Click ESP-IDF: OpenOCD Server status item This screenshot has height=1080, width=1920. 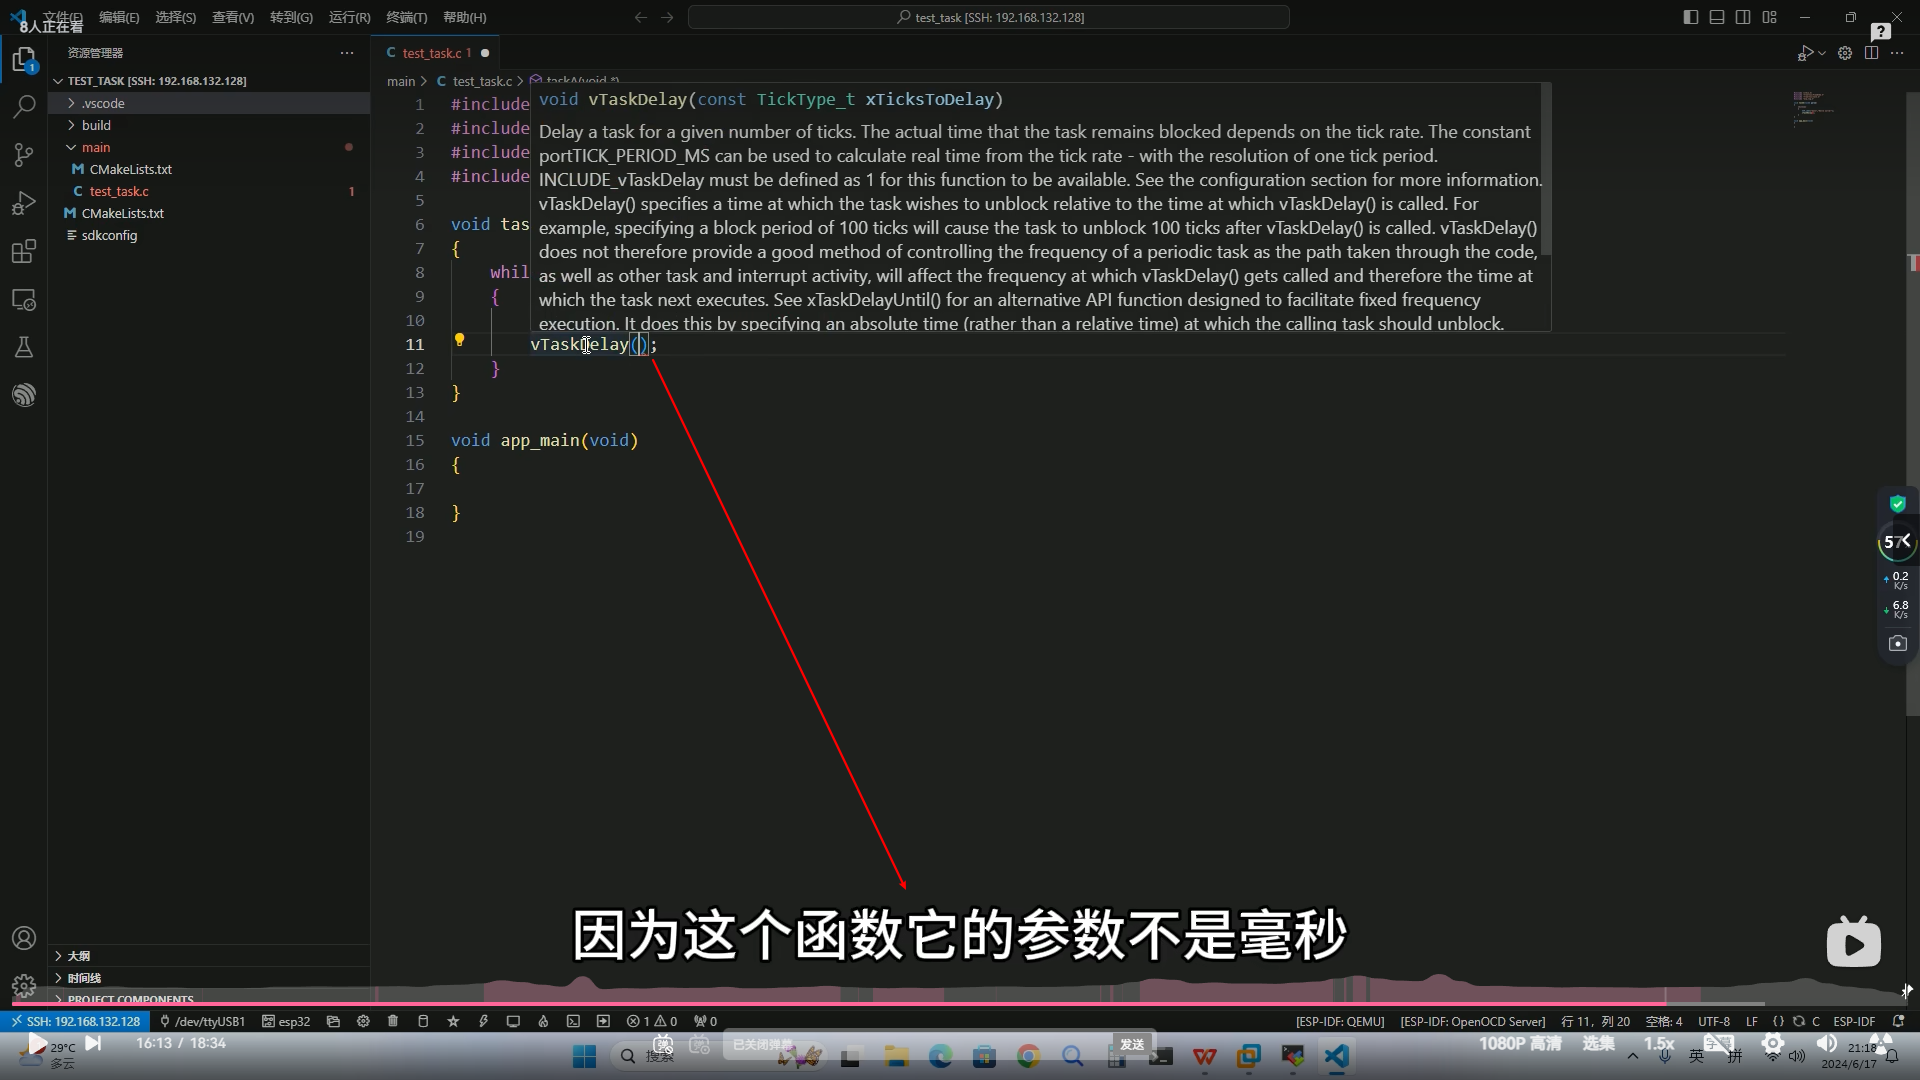pyautogui.click(x=1472, y=1021)
